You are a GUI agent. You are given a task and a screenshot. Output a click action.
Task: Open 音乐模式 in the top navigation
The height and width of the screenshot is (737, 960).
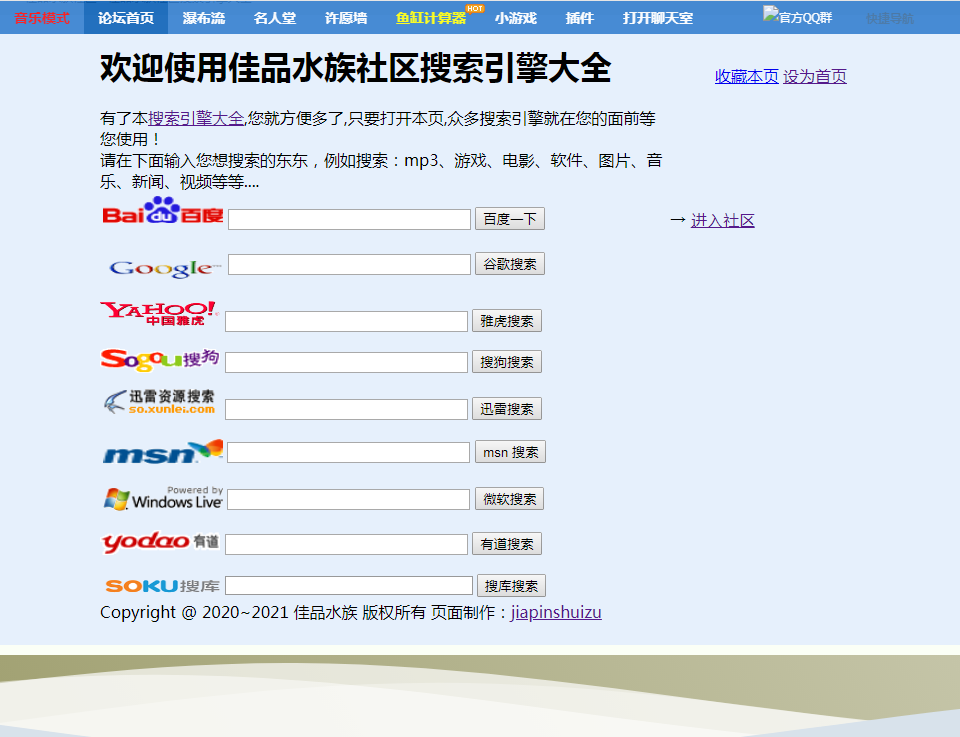pos(42,18)
